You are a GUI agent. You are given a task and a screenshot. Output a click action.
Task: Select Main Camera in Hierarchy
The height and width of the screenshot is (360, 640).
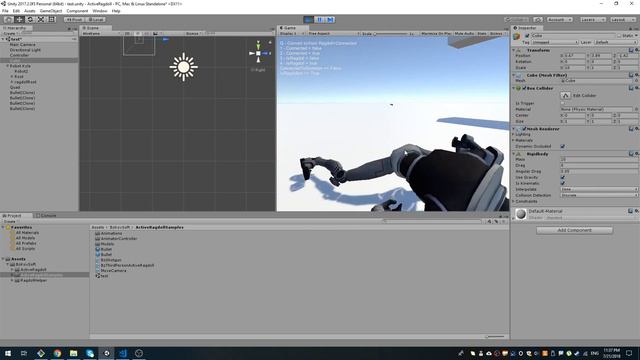point(22,44)
